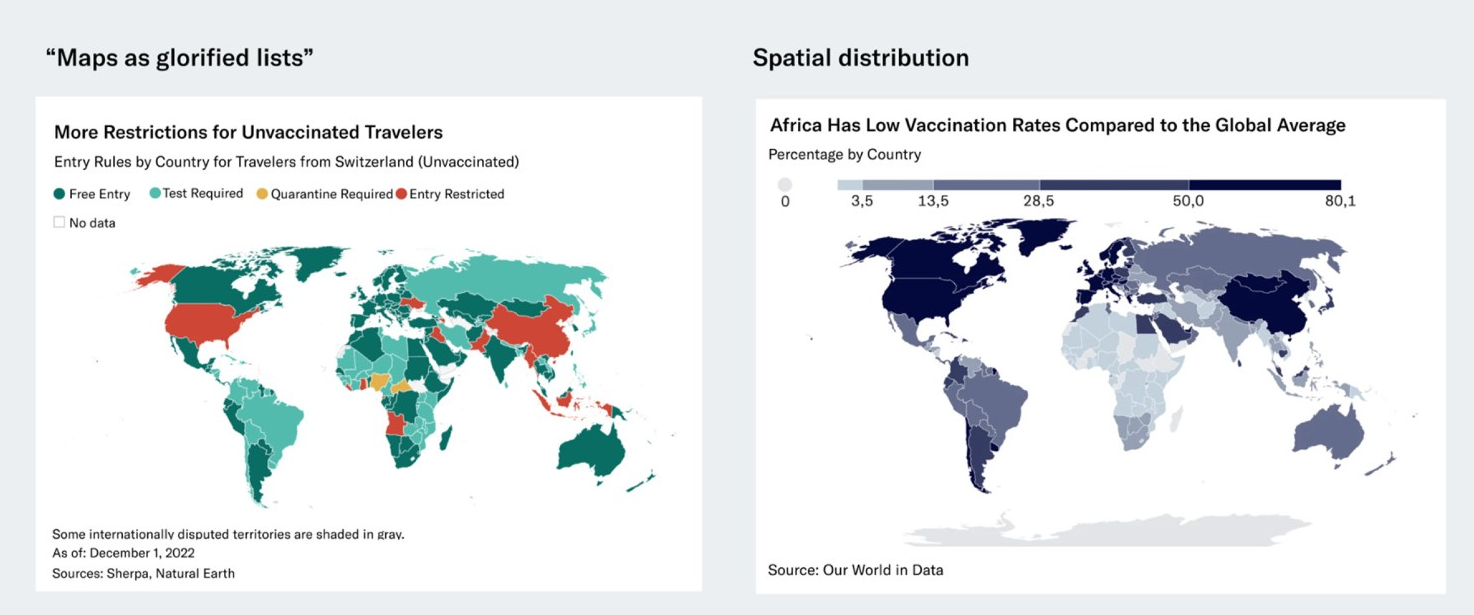This screenshot has height=615, width=1474.
Task: Click the 'Africa Has Low Vaccination Rates' title
Action: (x=1057, y=125)
